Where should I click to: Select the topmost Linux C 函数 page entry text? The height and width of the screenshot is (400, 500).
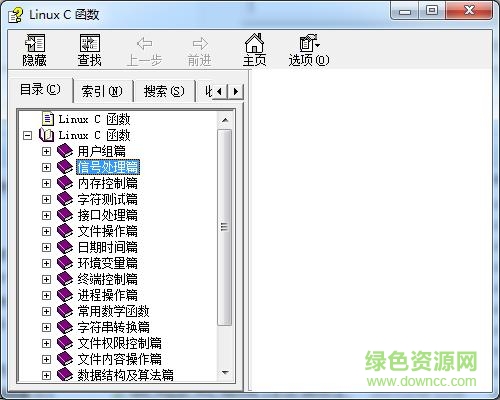94,119
